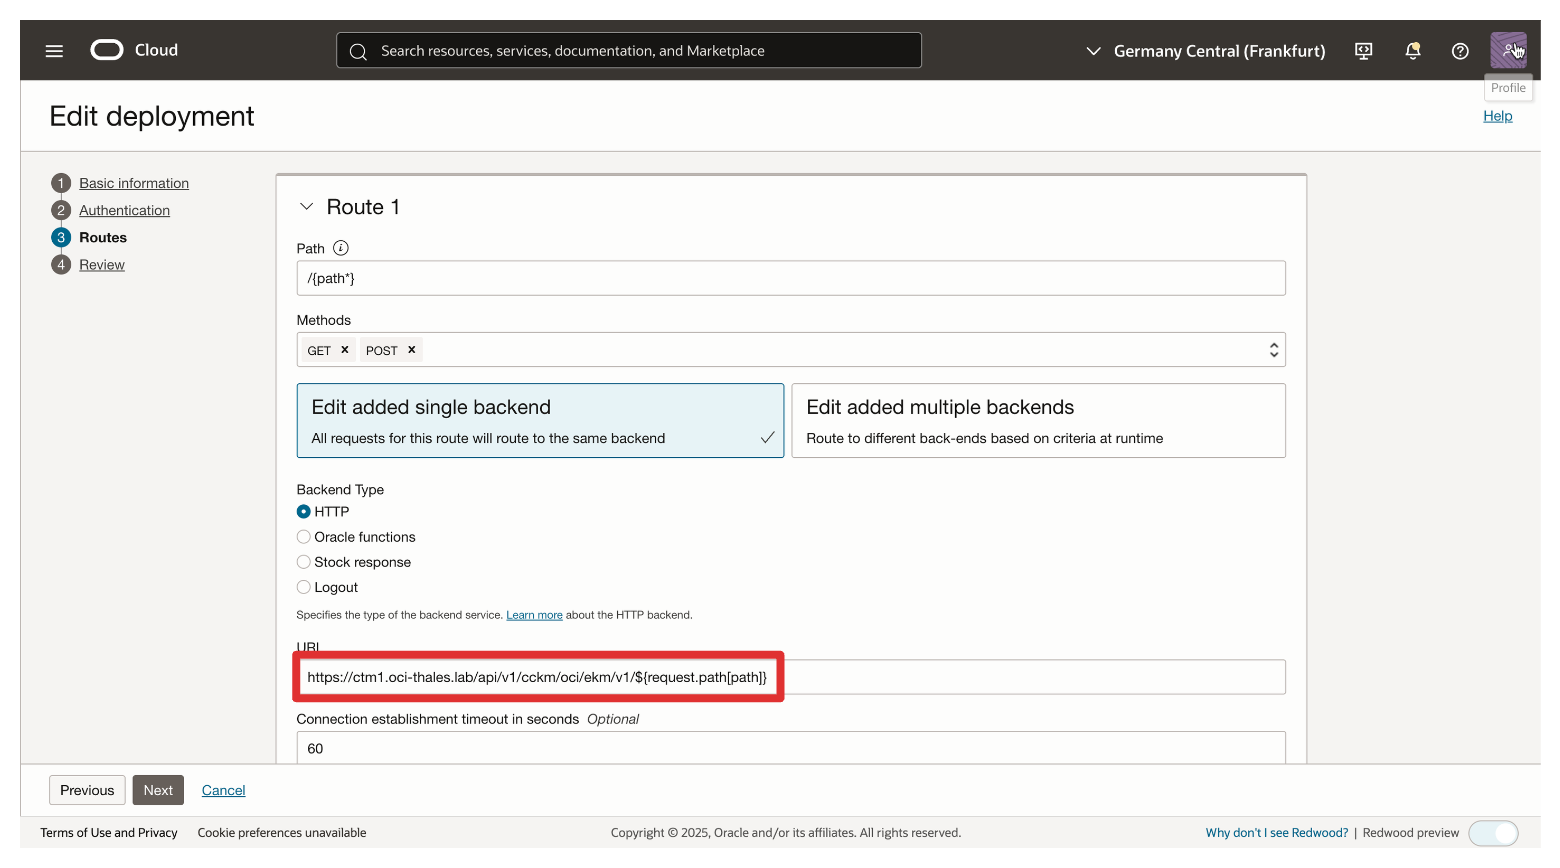Remove the GET method tag
This screenshot has width=1560, height=868.
click(345, 350)
